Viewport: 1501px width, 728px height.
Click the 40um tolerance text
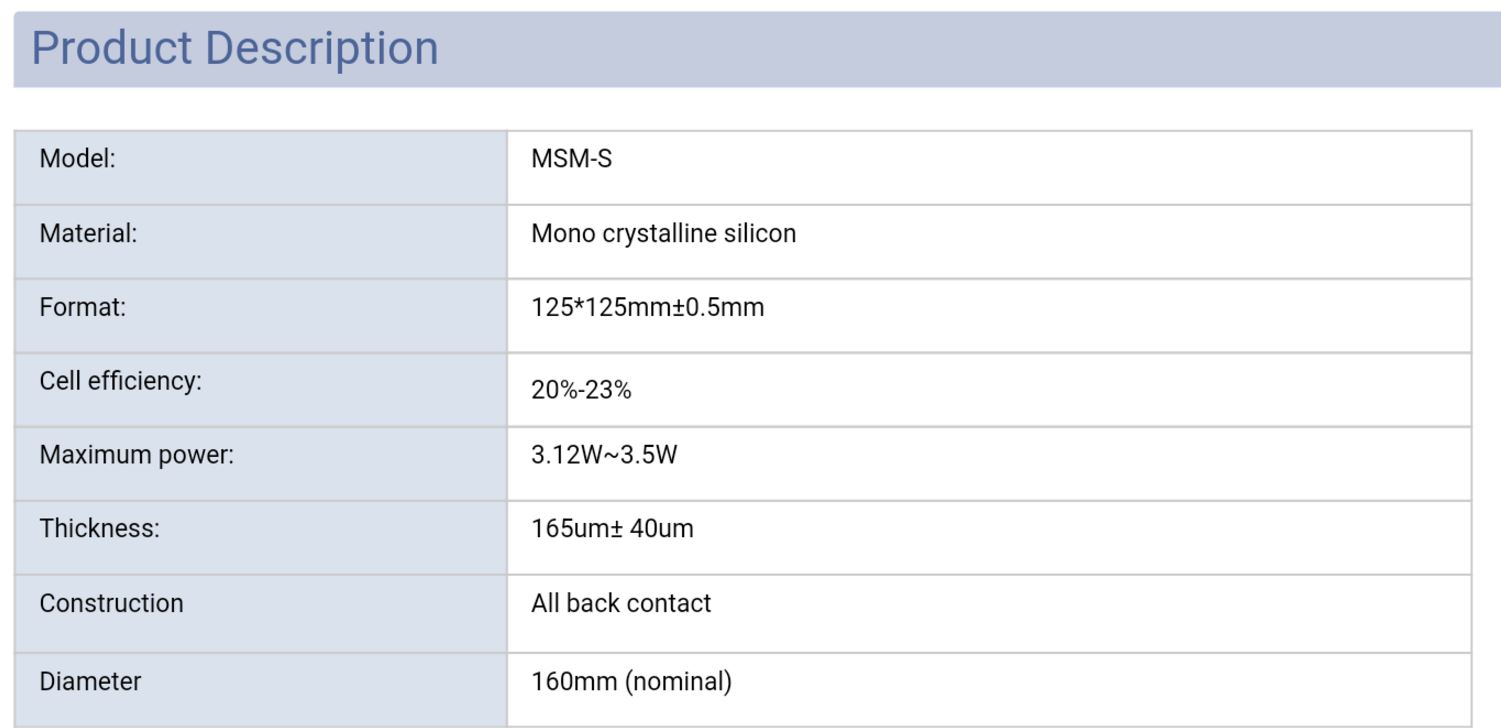point(661,529)
